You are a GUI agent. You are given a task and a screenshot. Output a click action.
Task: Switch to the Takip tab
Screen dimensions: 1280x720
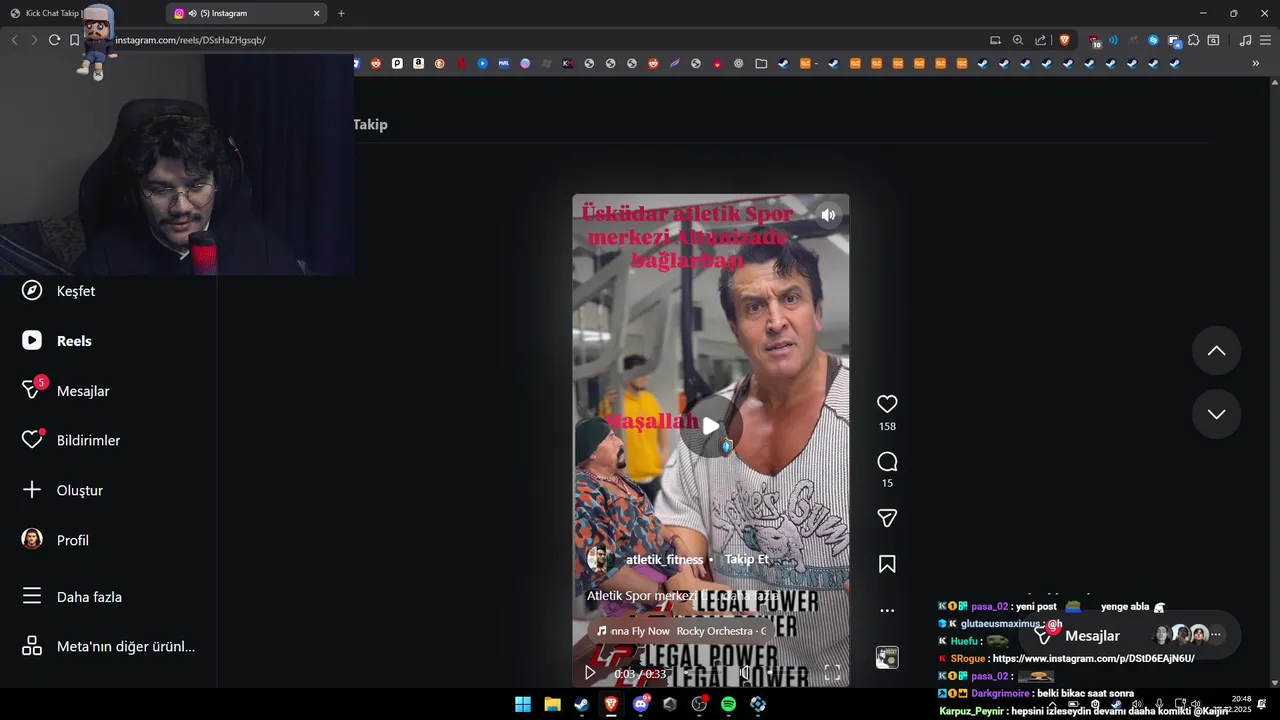click(x=370, y=124)
